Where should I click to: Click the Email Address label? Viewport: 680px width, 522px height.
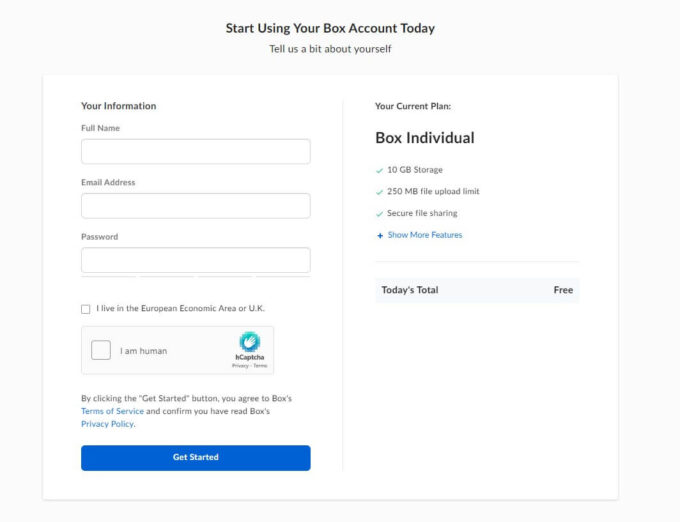(x=108, y=183)
